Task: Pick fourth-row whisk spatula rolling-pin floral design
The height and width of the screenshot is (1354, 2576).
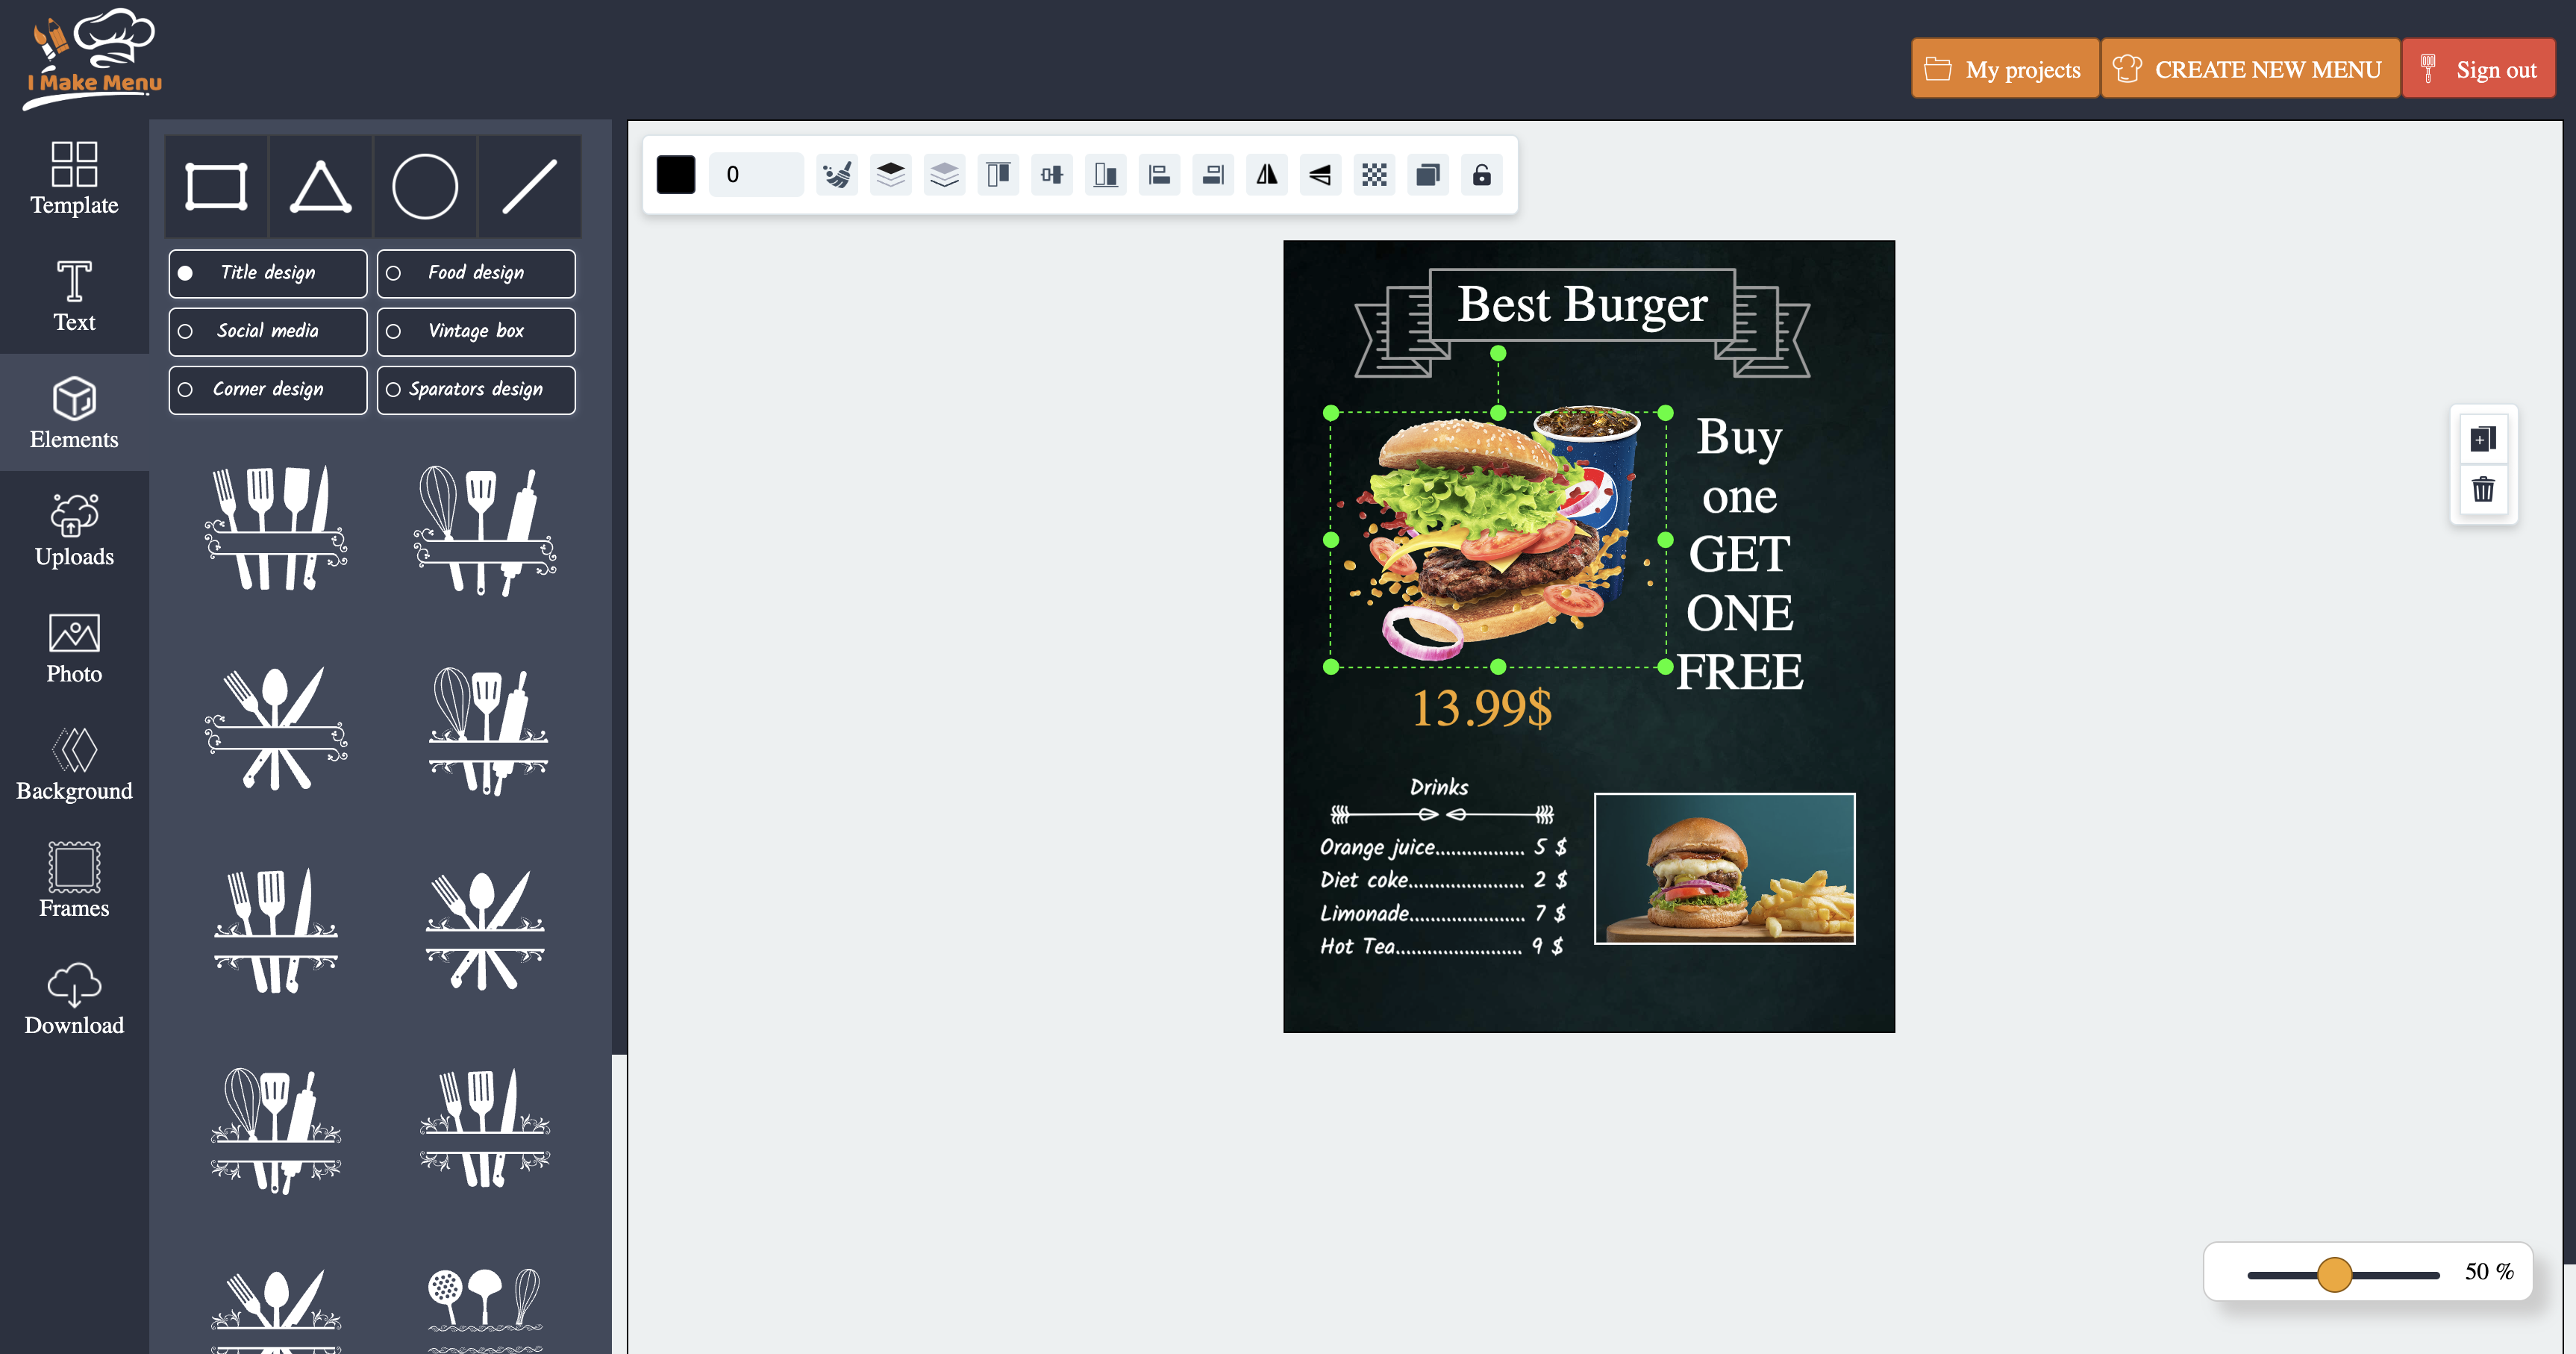Action: point(276,1131)
